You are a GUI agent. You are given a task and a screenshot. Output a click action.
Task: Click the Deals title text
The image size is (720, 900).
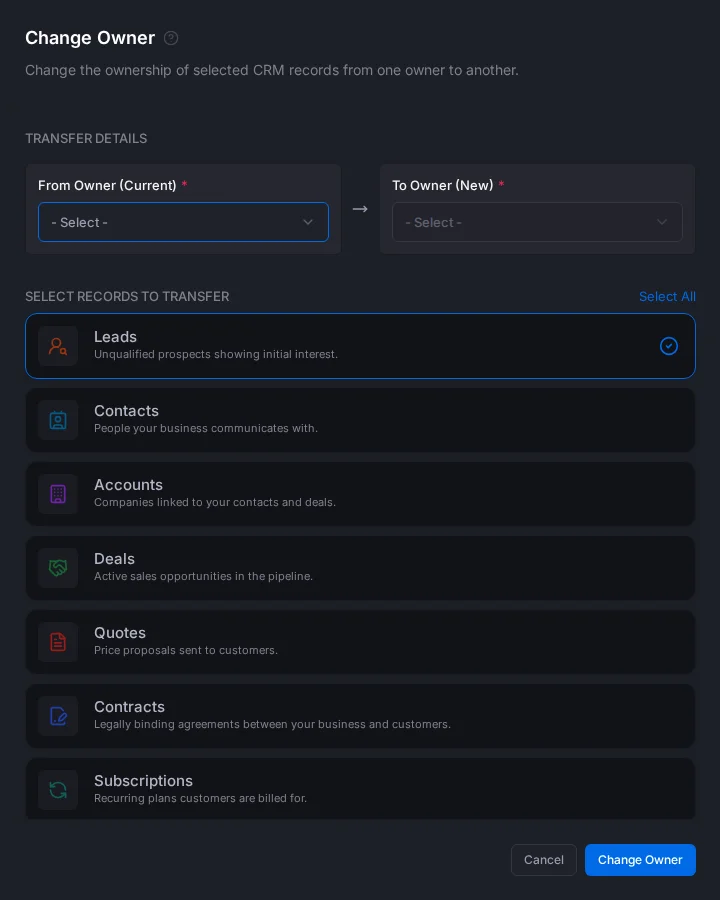[114, 559]
